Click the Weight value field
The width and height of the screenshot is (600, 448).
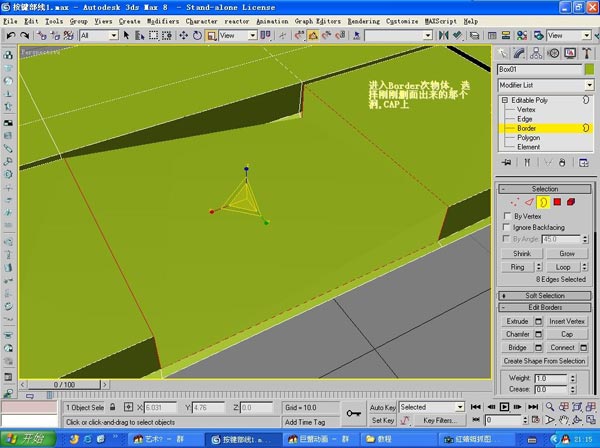tap(551, 378)
